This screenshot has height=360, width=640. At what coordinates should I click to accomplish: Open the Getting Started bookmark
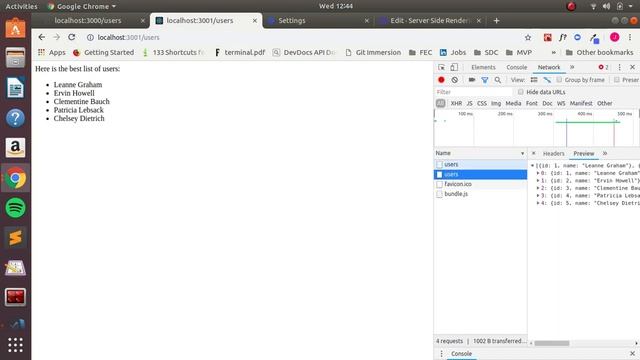104,53
